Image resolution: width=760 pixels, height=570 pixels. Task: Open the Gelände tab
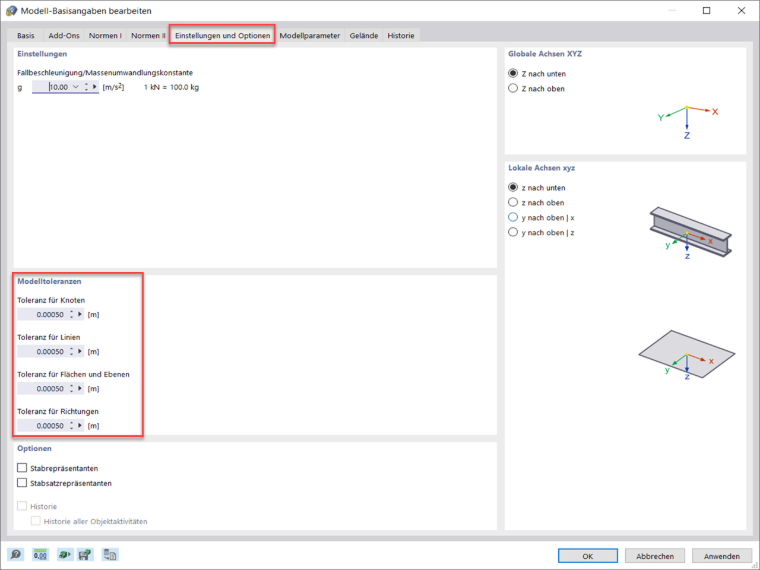click(364, 35)
